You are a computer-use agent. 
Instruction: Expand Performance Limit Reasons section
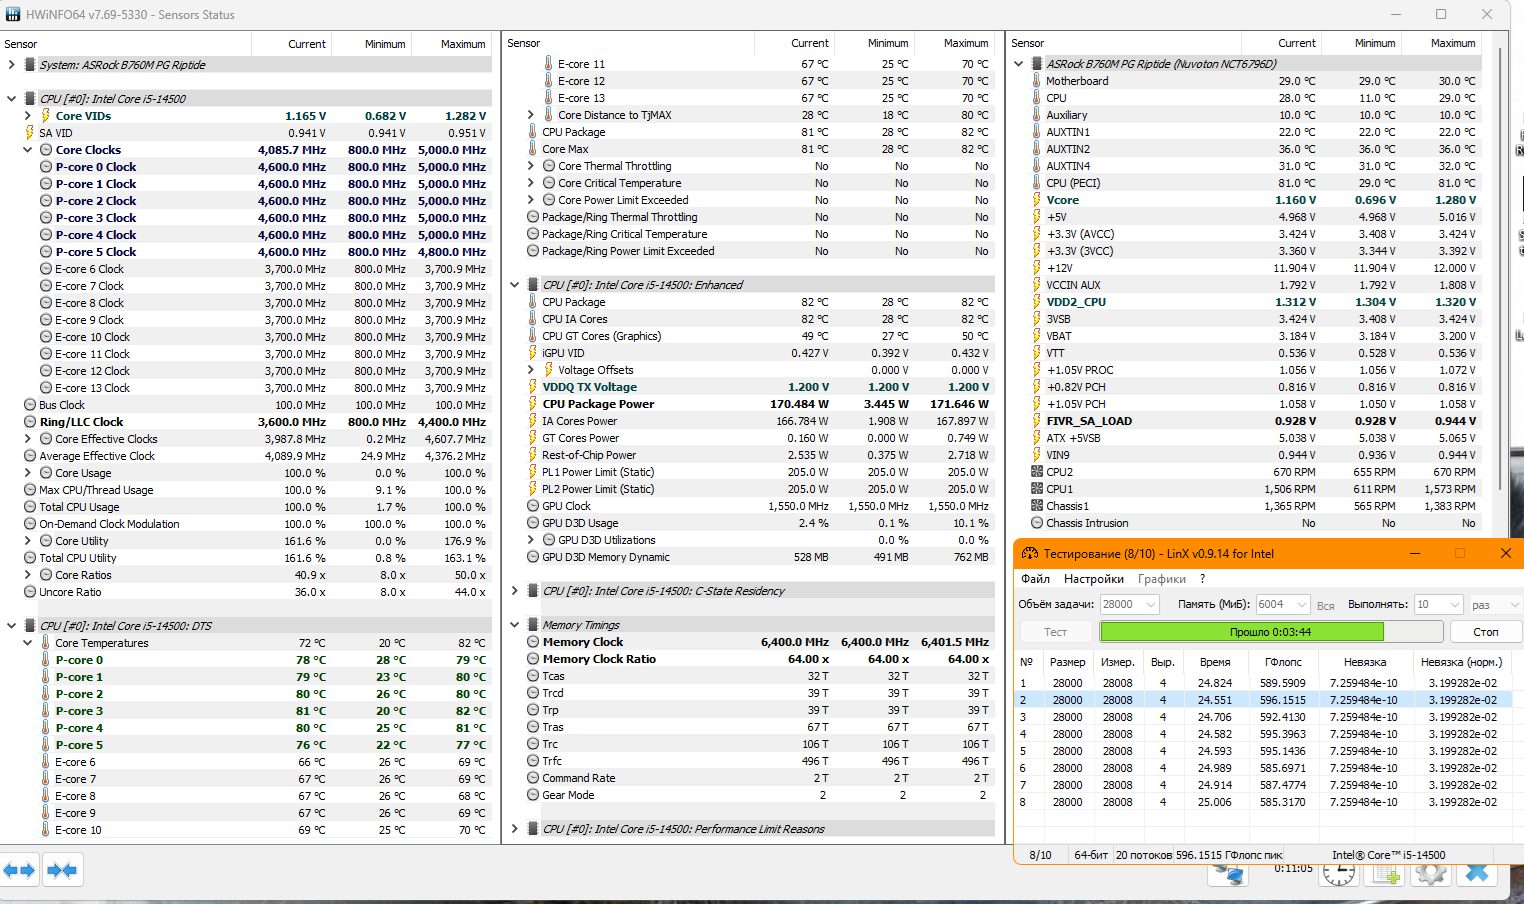514,829
